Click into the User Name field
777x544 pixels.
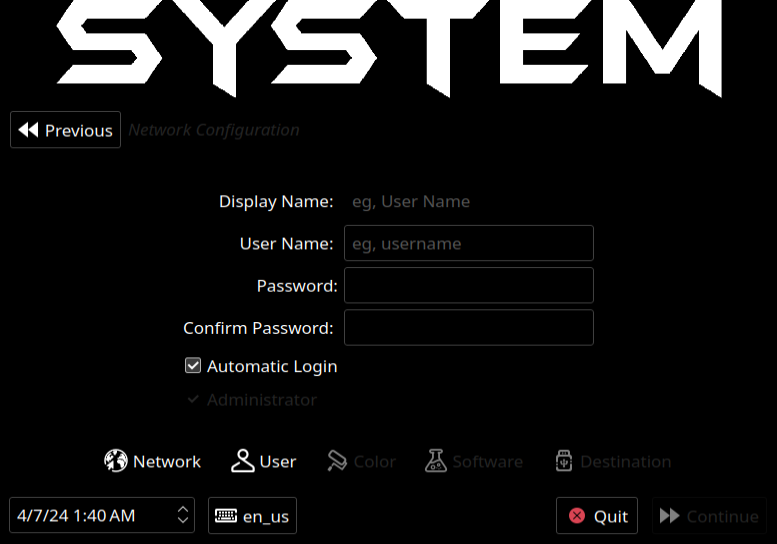[x=468, y=243]
